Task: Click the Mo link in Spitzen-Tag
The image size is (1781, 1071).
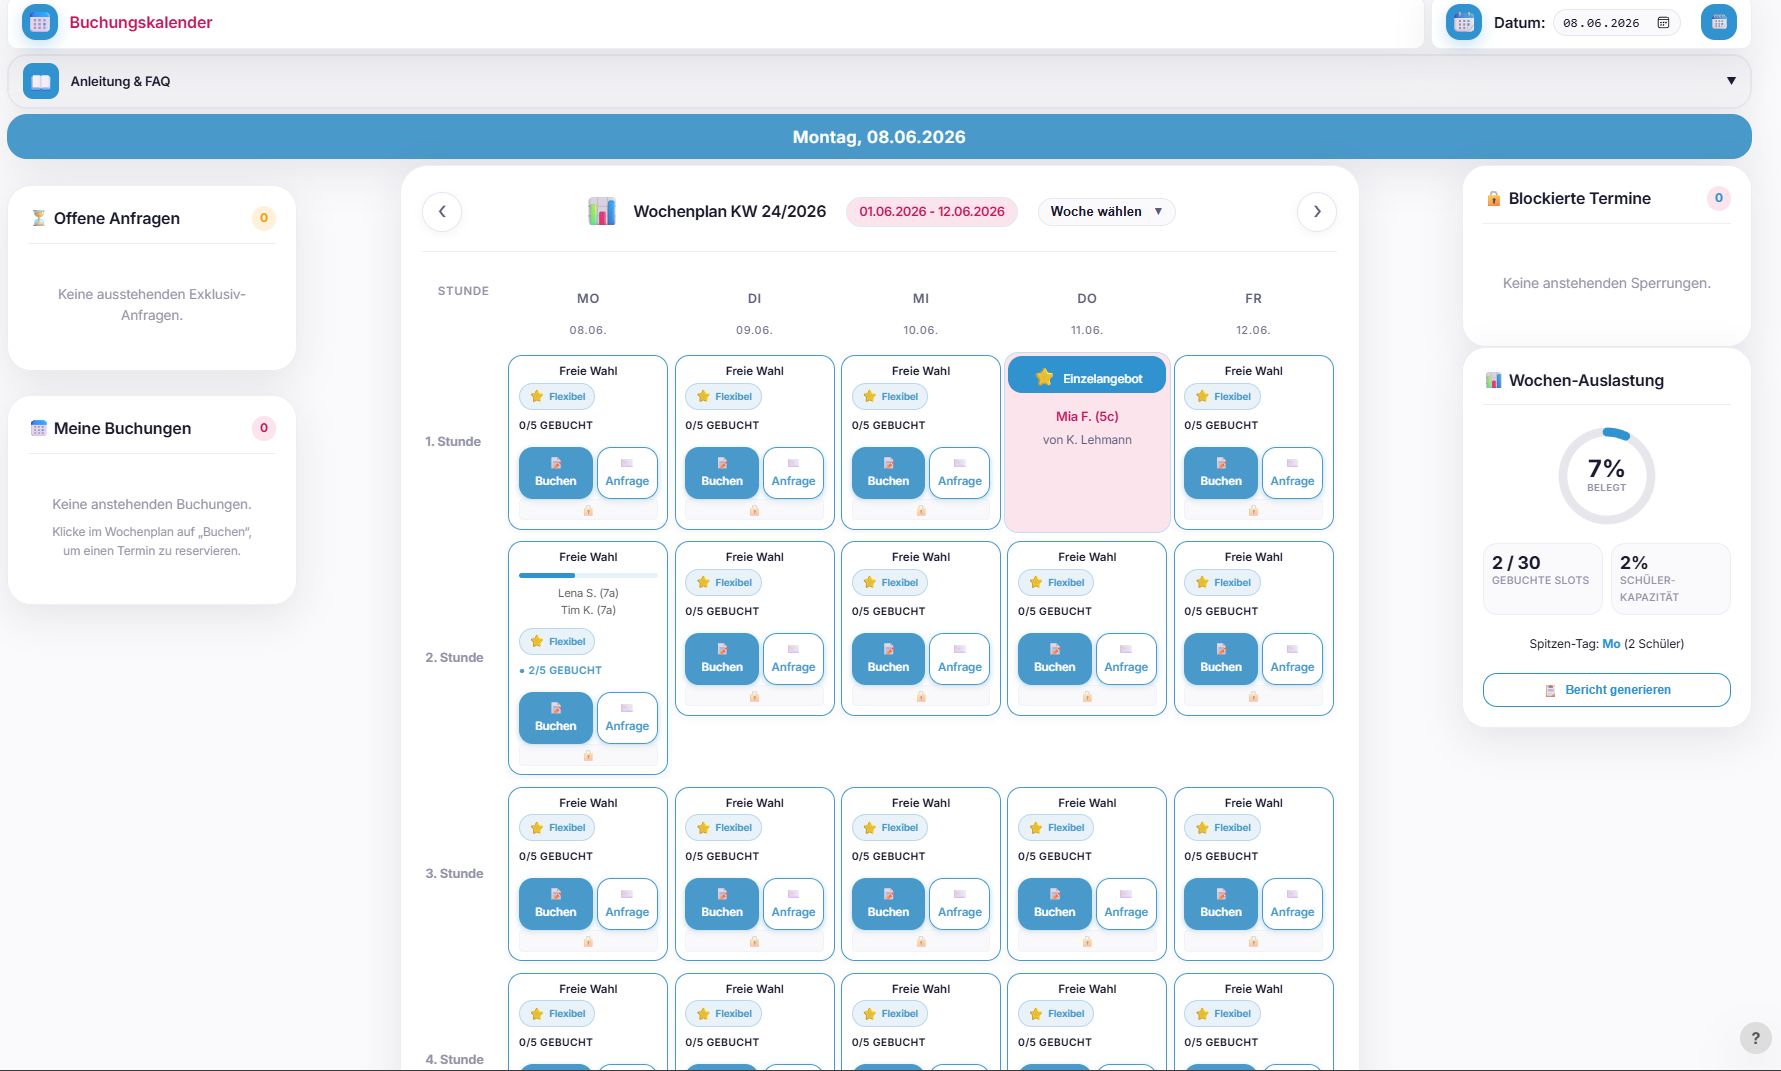Action: 1611,644
